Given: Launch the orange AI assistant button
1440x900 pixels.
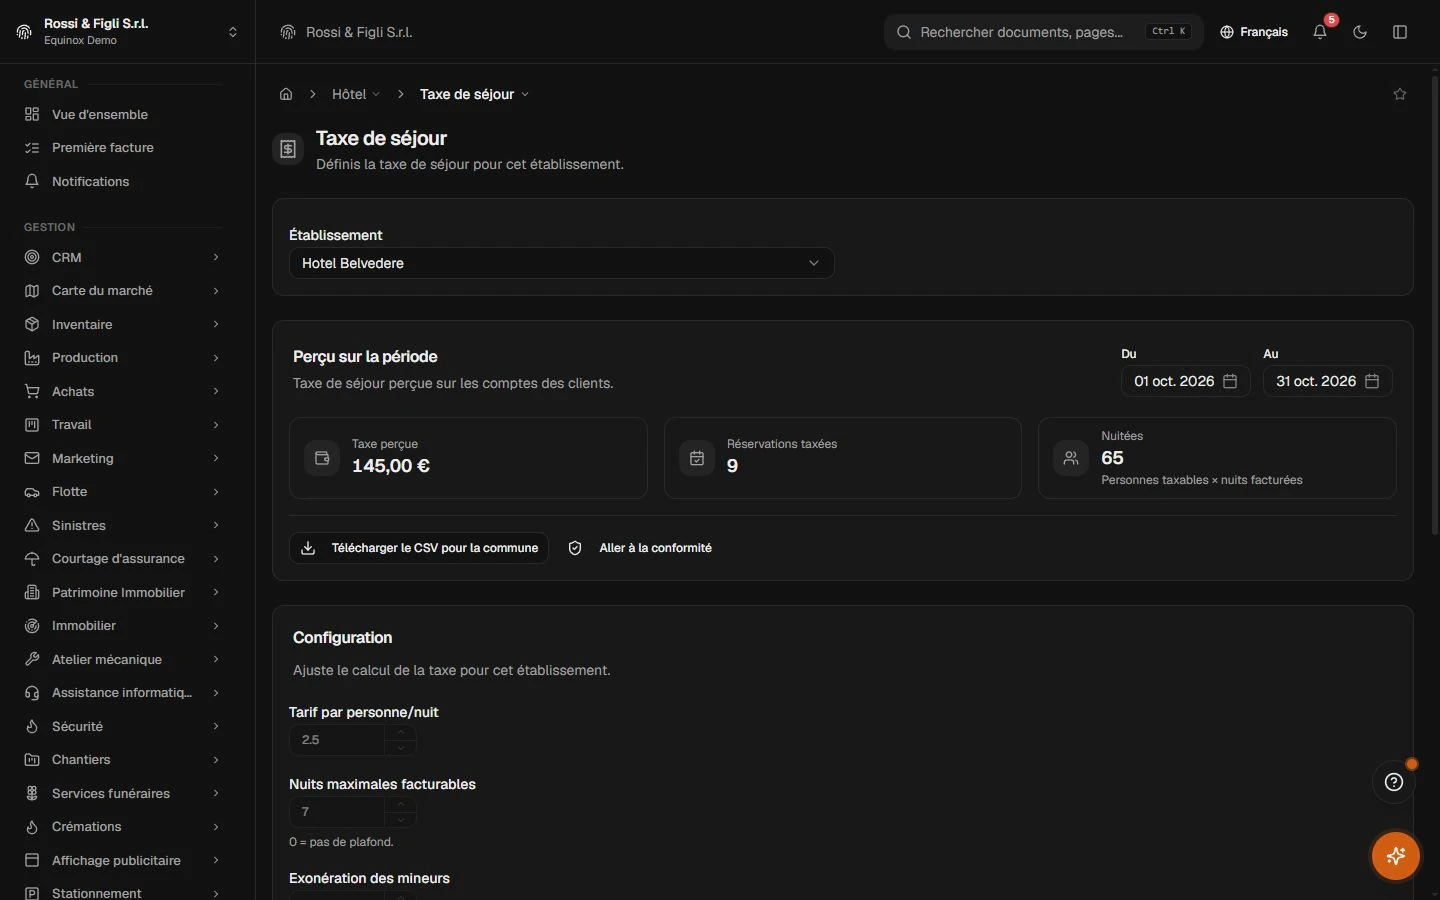Looking at the screenshot, I should point(1396,856).
